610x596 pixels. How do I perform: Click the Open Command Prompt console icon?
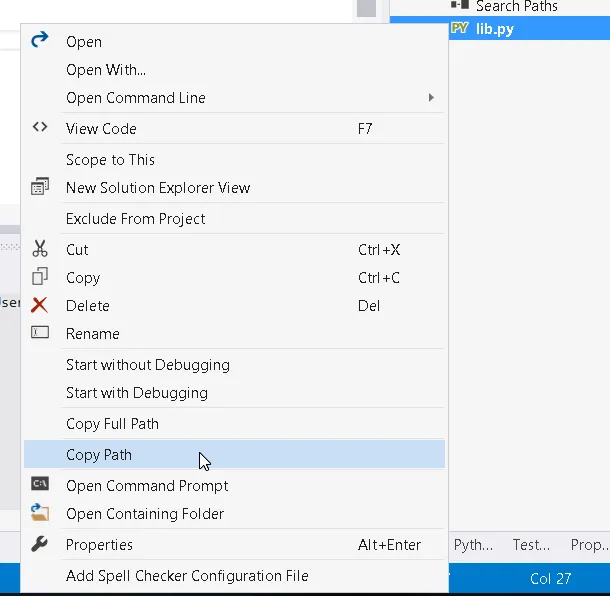coord(40,485)
